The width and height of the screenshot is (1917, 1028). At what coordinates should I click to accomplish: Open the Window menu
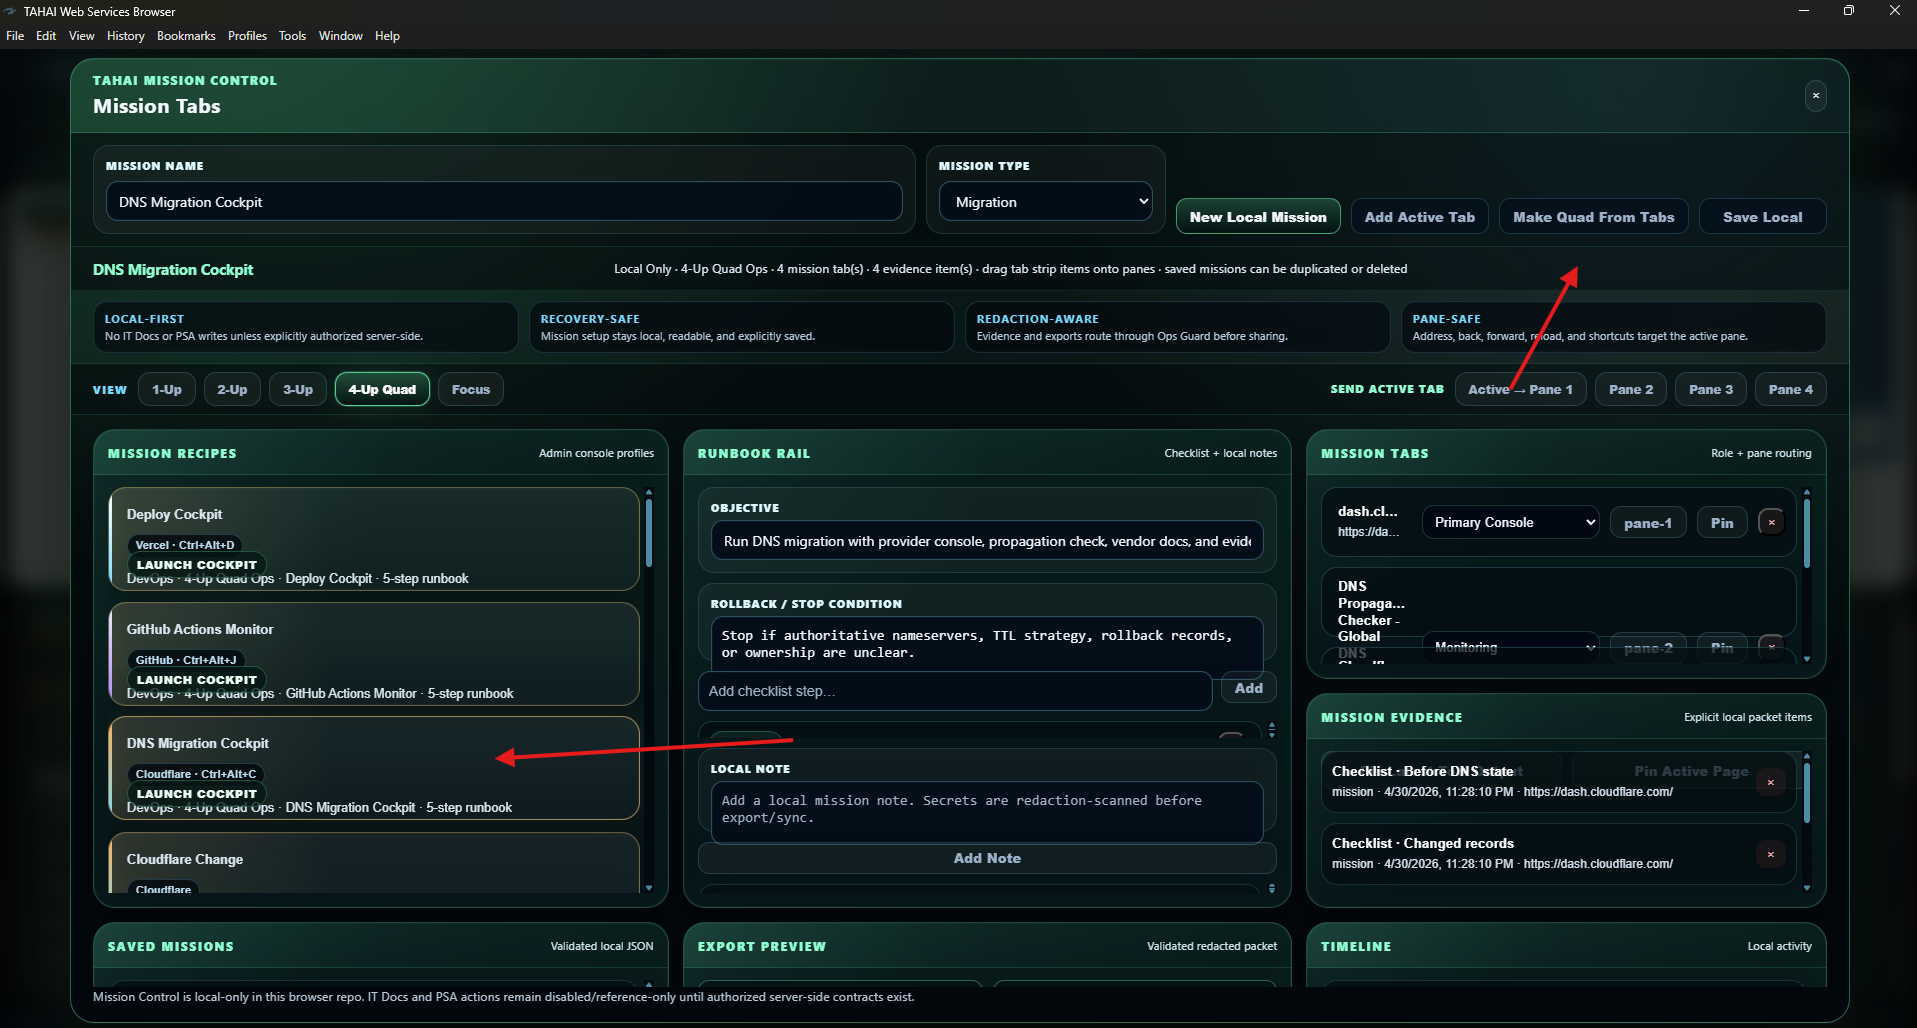pyautogui.click(x=341, y=36)
